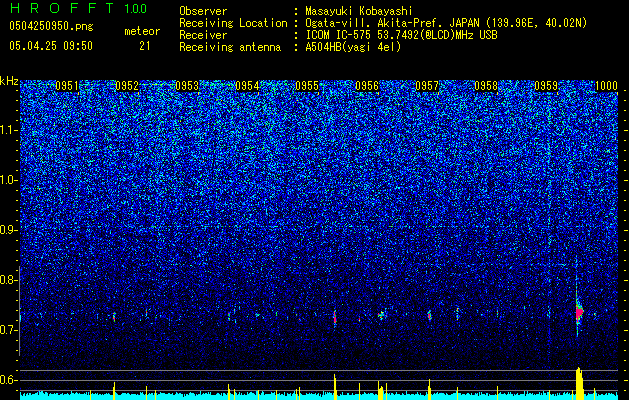Click the large magenta meteor echo near 0959

(579, 312)
